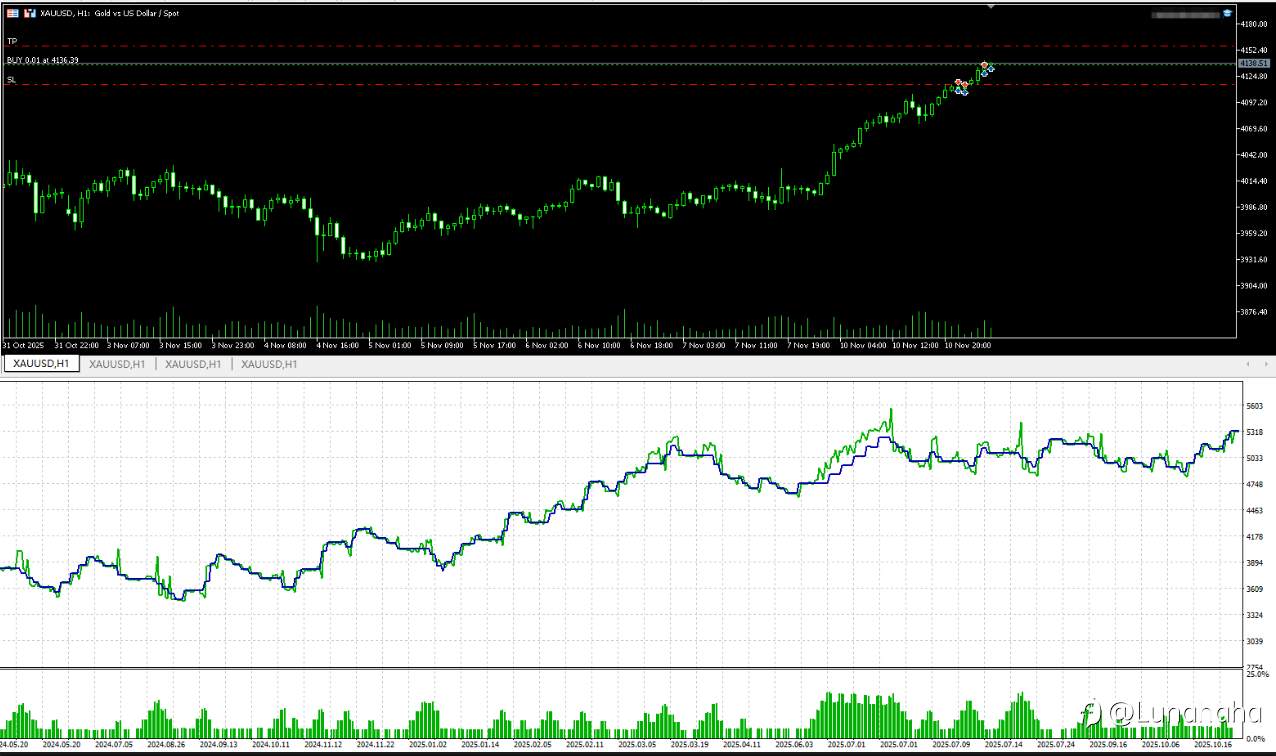Click the 2025.06.03 date label
Viewport: 1276px width, 756px height.
pyautogui.click(x=795, y=745)
